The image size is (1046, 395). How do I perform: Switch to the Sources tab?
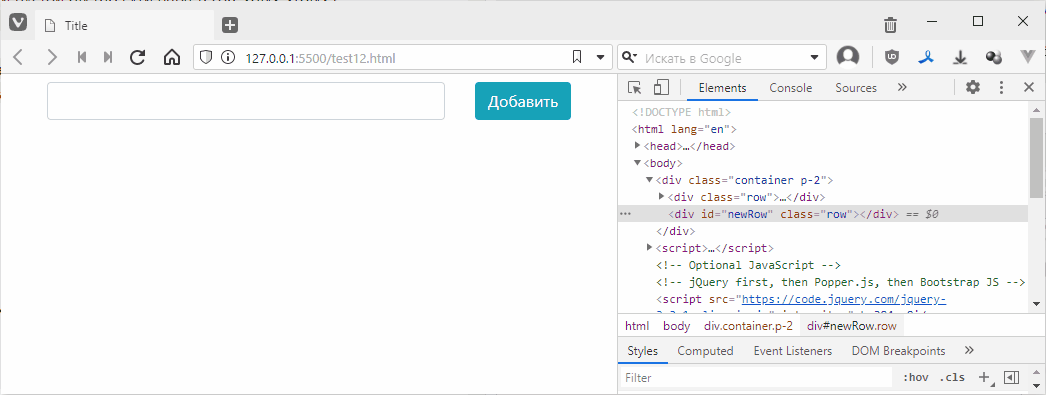click(x=856, y=88)
